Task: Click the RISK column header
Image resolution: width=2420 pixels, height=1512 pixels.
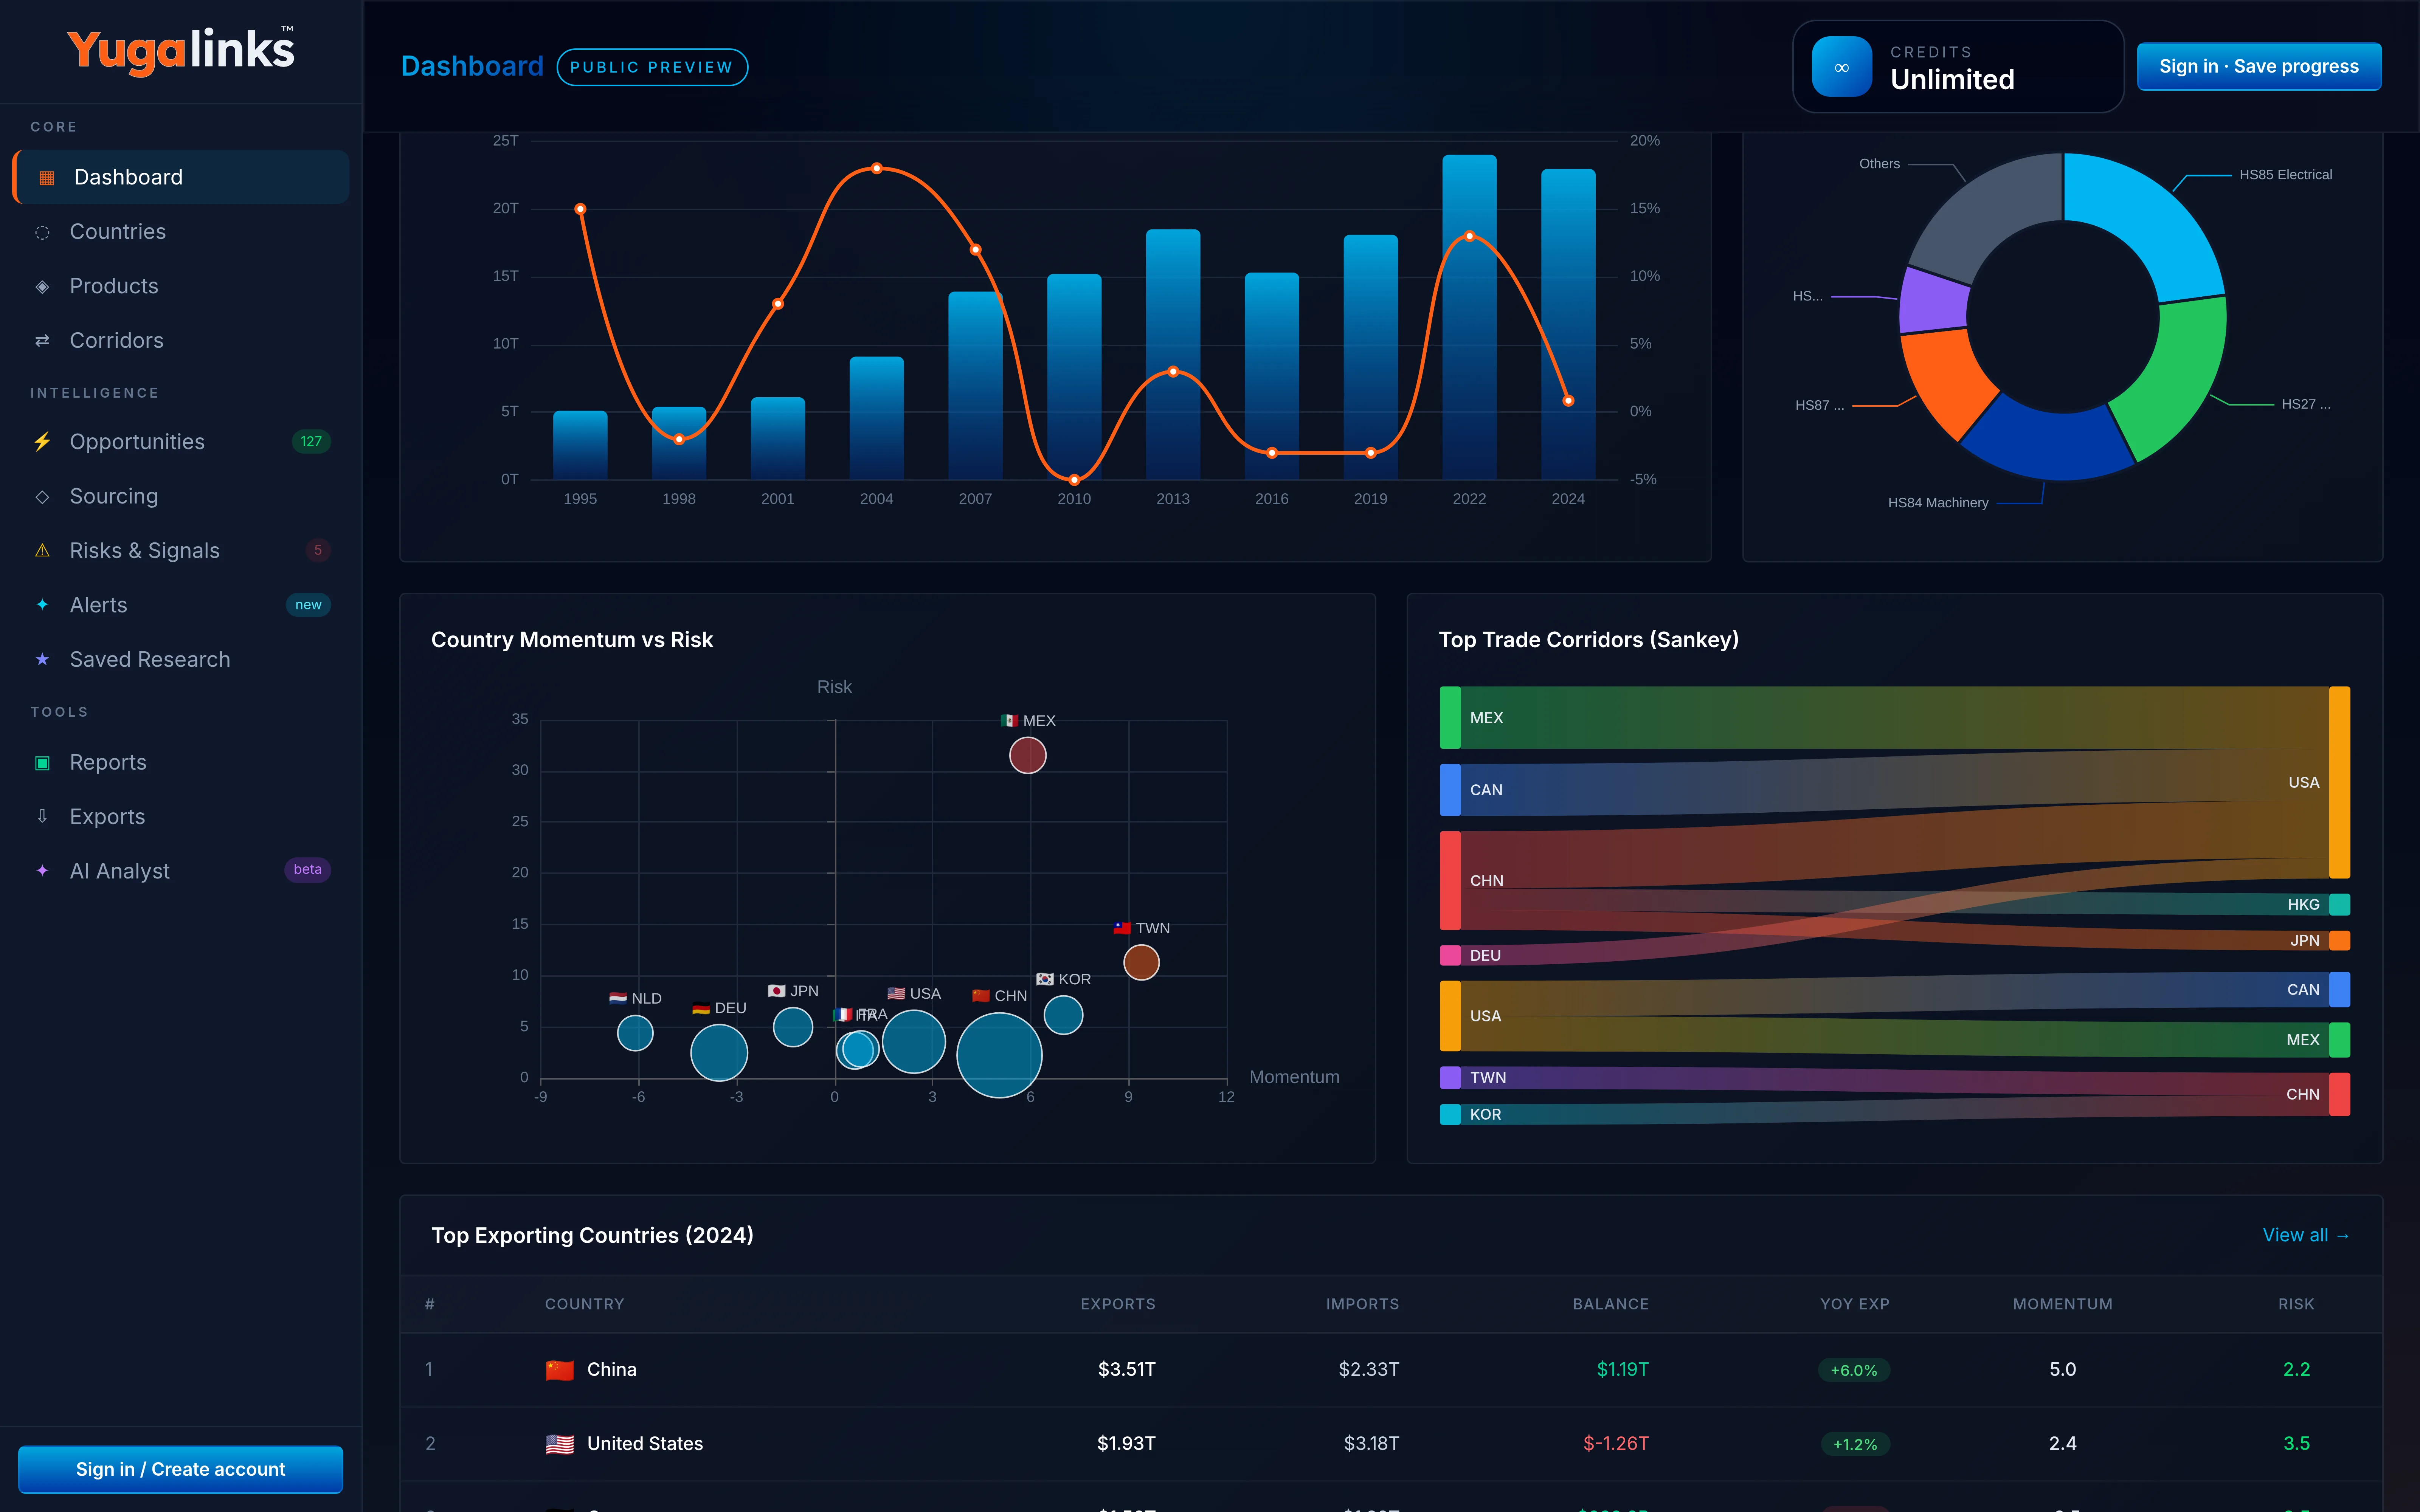Action: click(2296, 1305)
